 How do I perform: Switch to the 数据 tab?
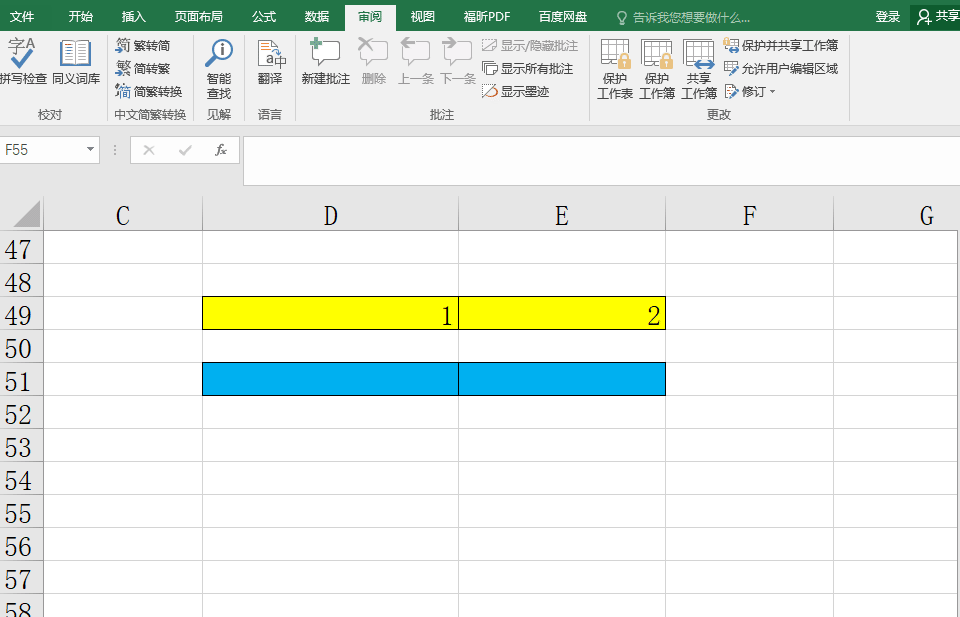317,17
